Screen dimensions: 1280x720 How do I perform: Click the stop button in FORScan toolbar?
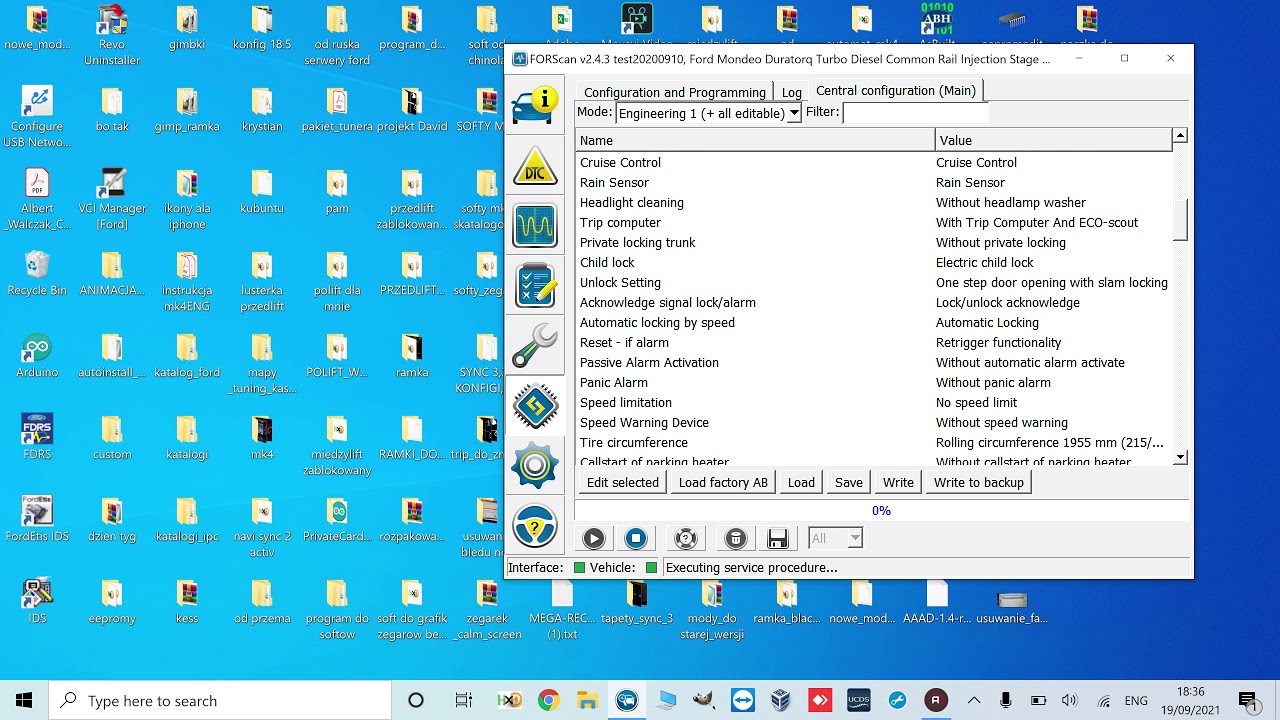[636, 539]
